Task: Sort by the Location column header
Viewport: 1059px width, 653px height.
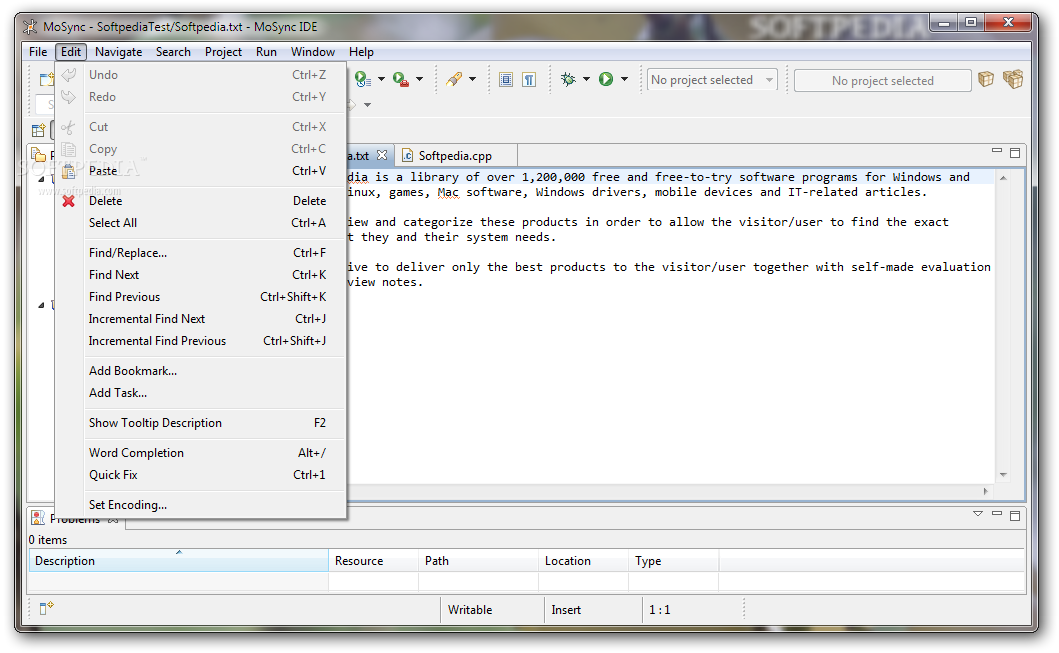Action: tap(583, 560)
